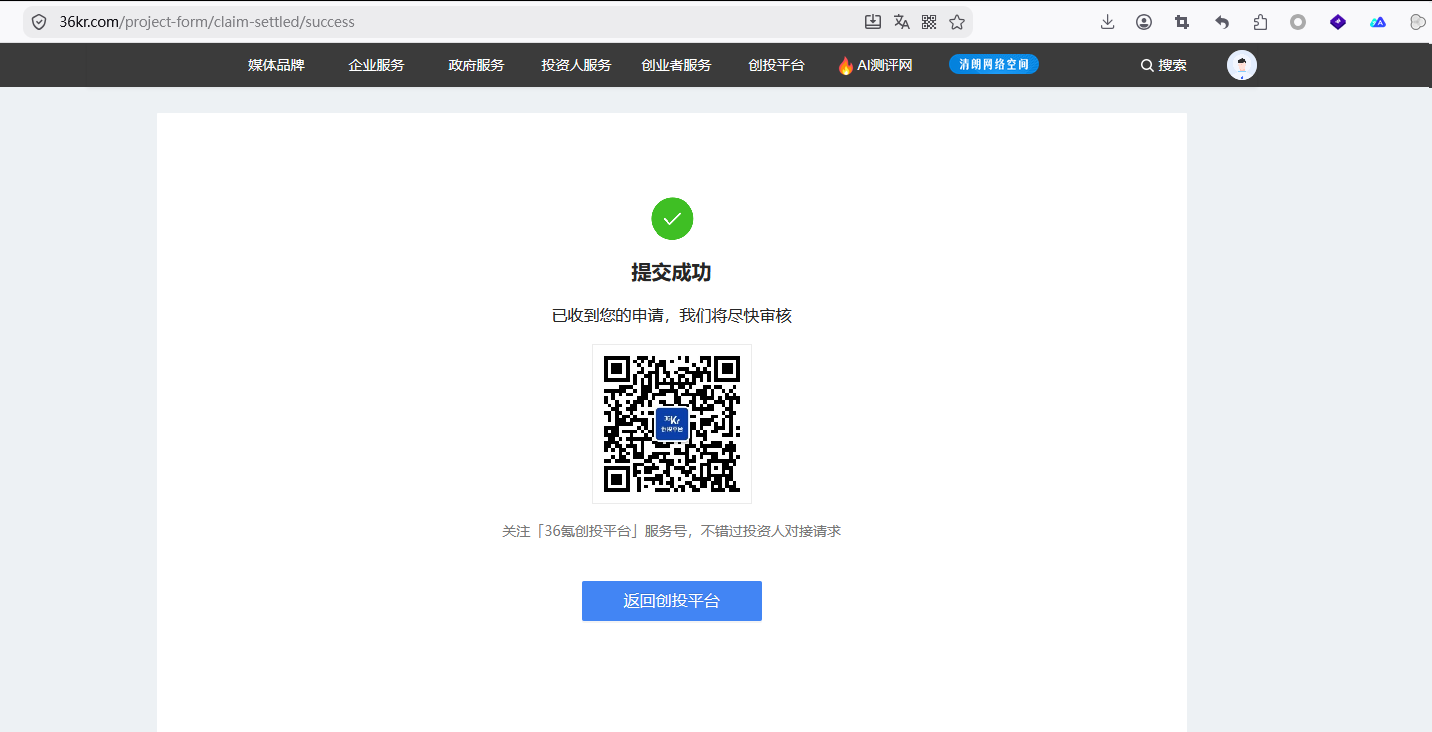Open the 创业者服务 menu

click(x=676, y=65)
